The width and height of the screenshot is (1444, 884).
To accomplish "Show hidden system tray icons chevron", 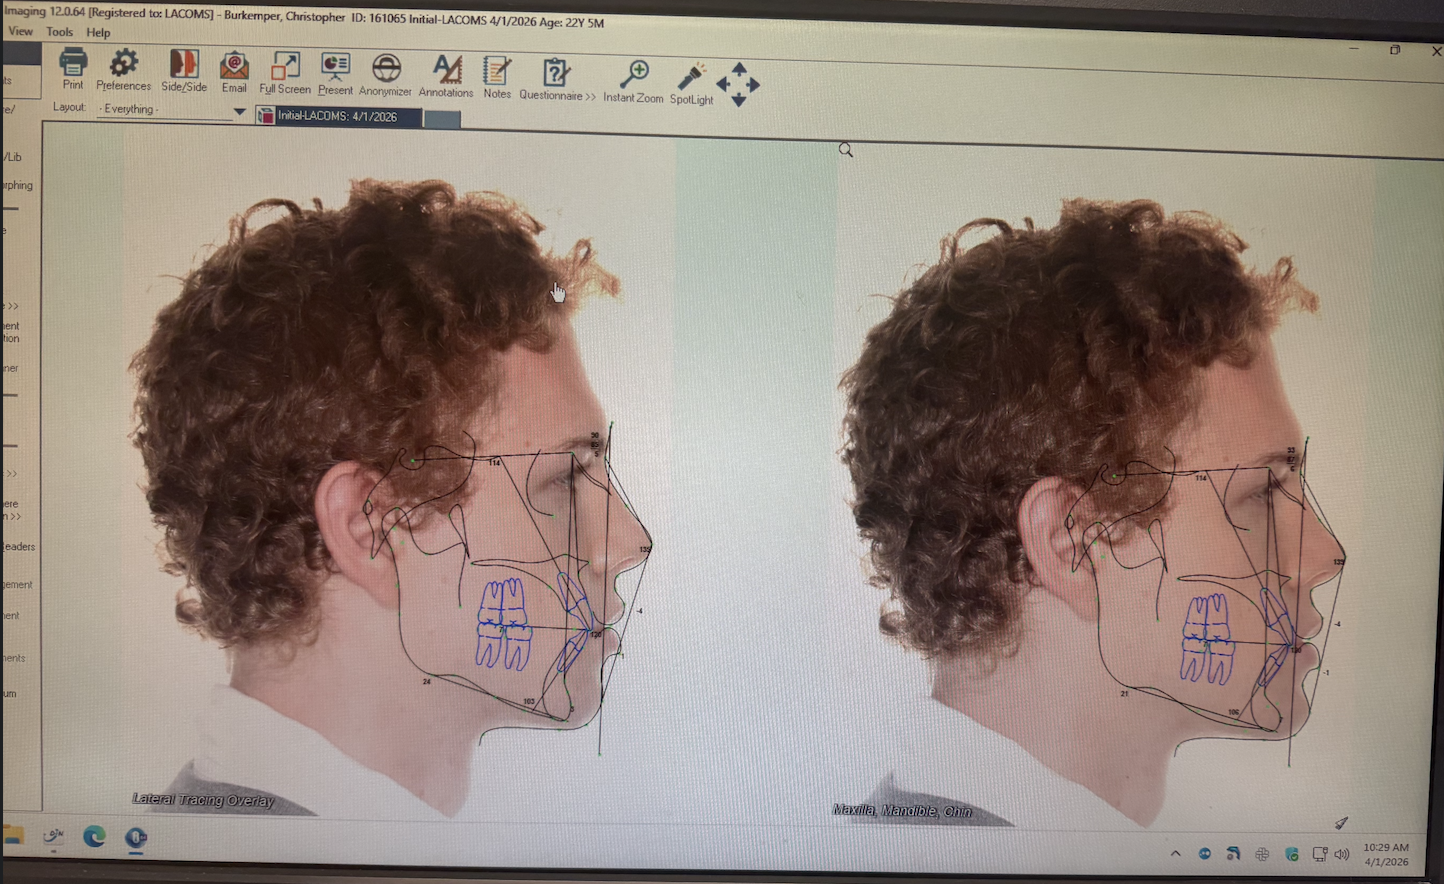I will pos(1175,853).
